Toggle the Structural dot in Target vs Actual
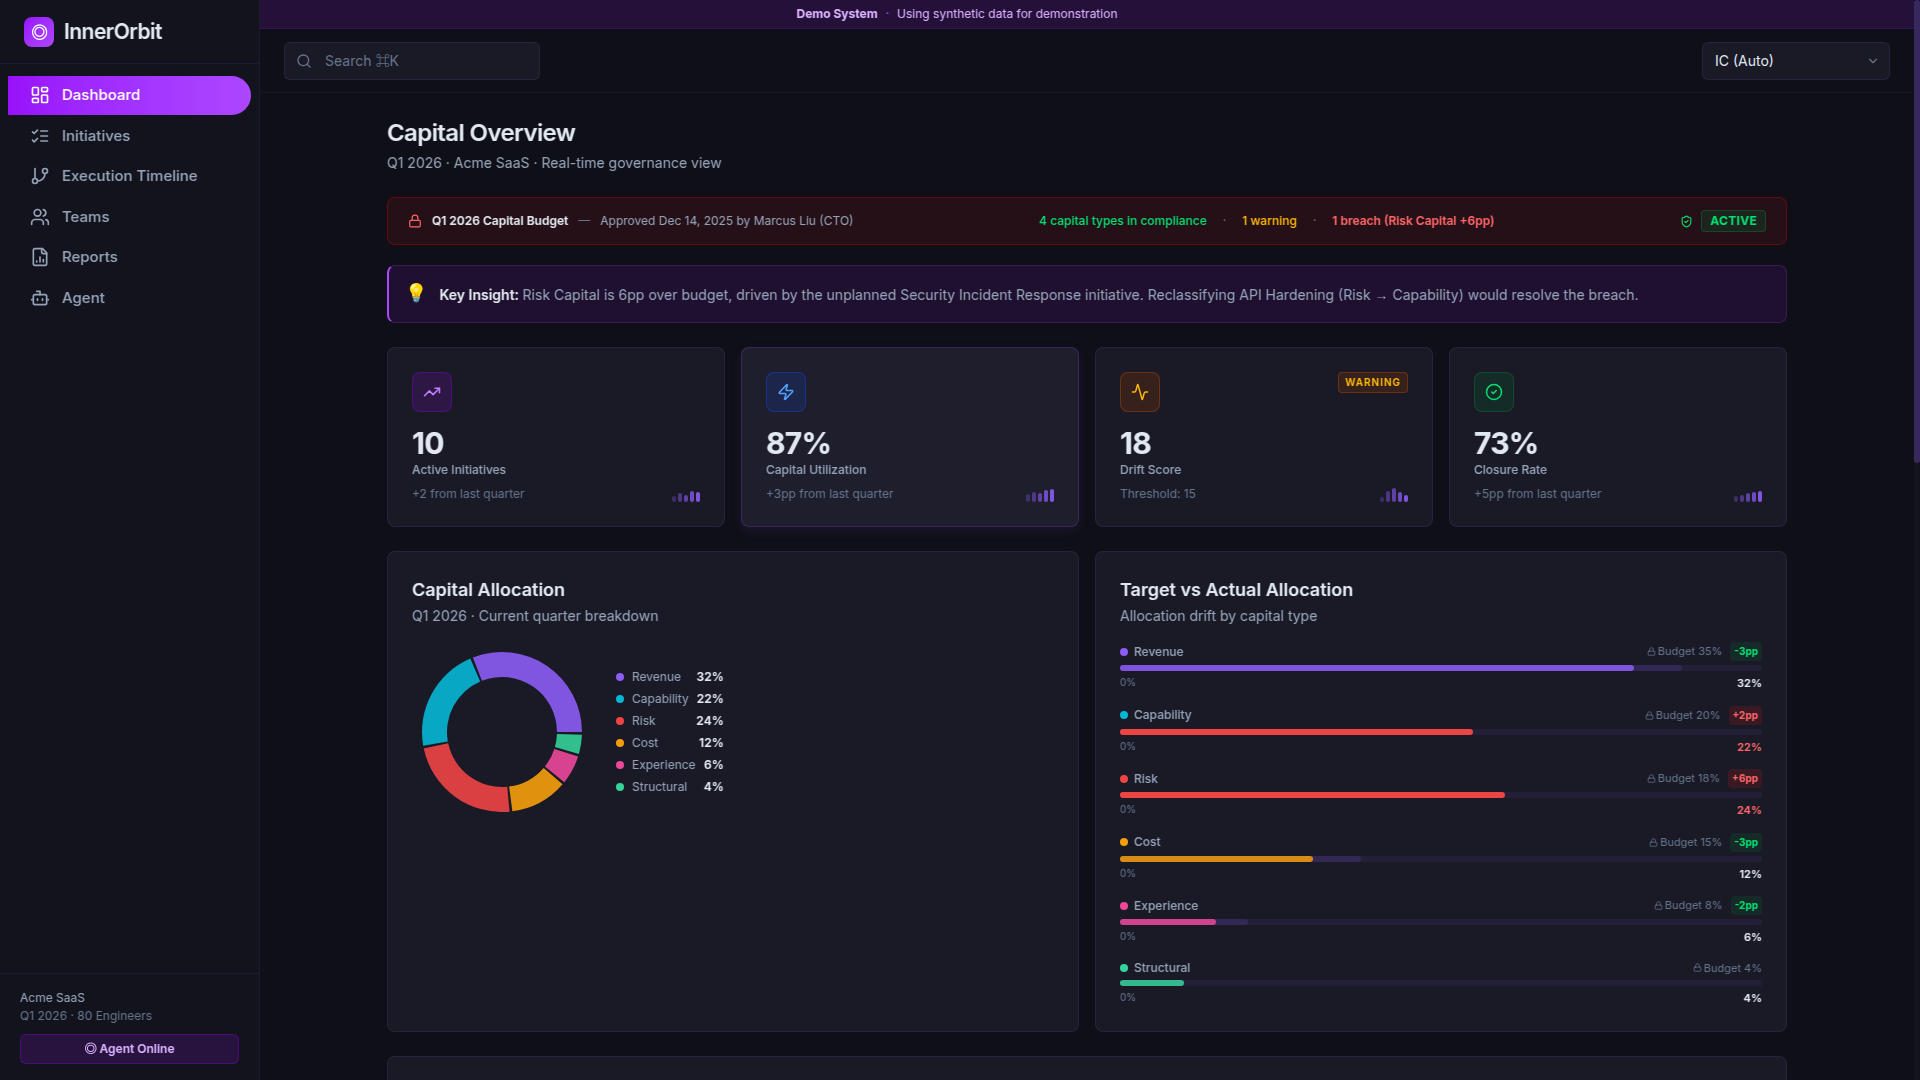Screen dimensions: 1920x1080 click(1123, 968)
